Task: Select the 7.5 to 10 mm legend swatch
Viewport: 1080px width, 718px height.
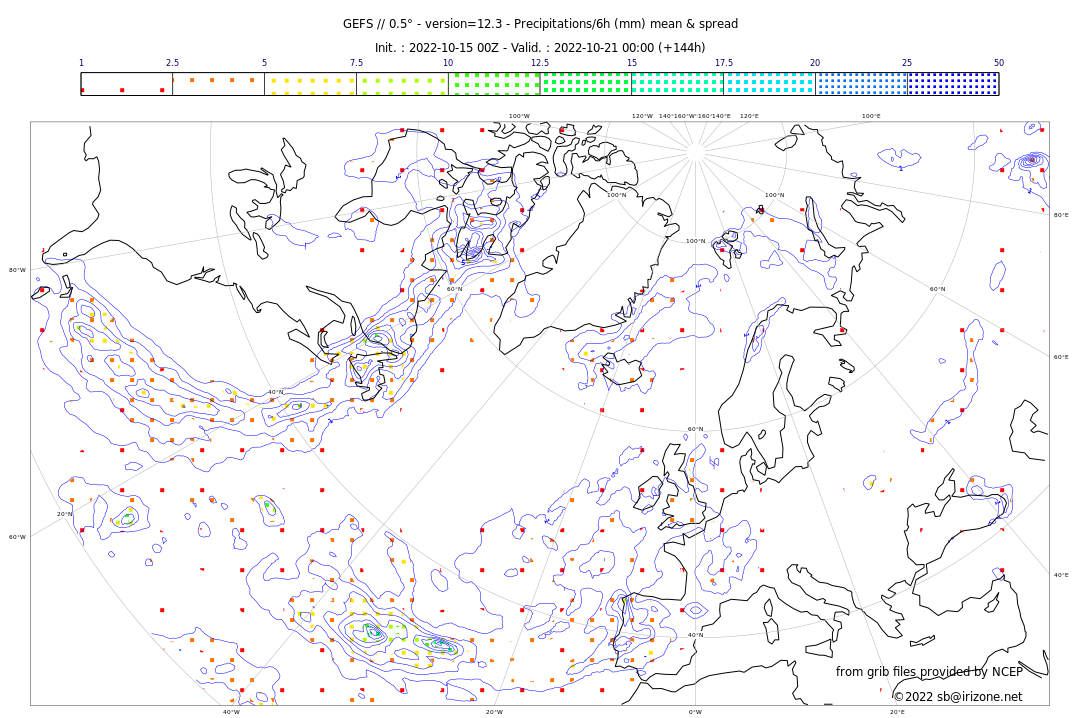Action: pos(402,84)
